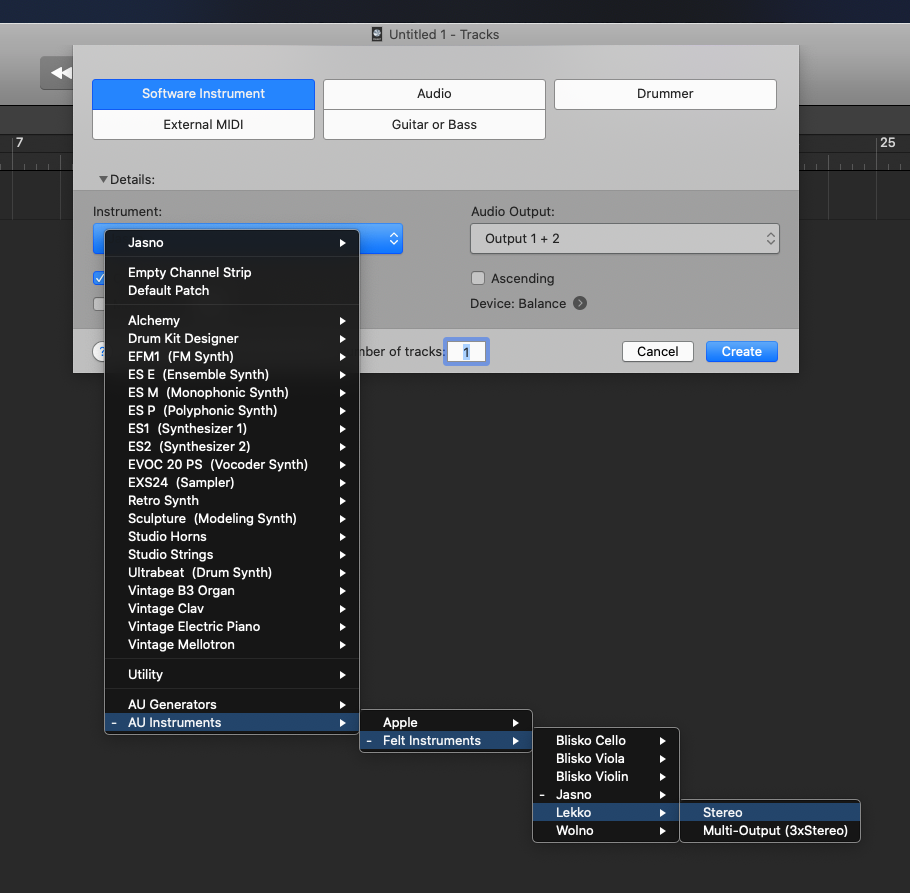Open the ES E (Ensemble Synth) submenu
Image resolution: width=910 pixels, height=893 pixels.
click(x=232, y=374)
